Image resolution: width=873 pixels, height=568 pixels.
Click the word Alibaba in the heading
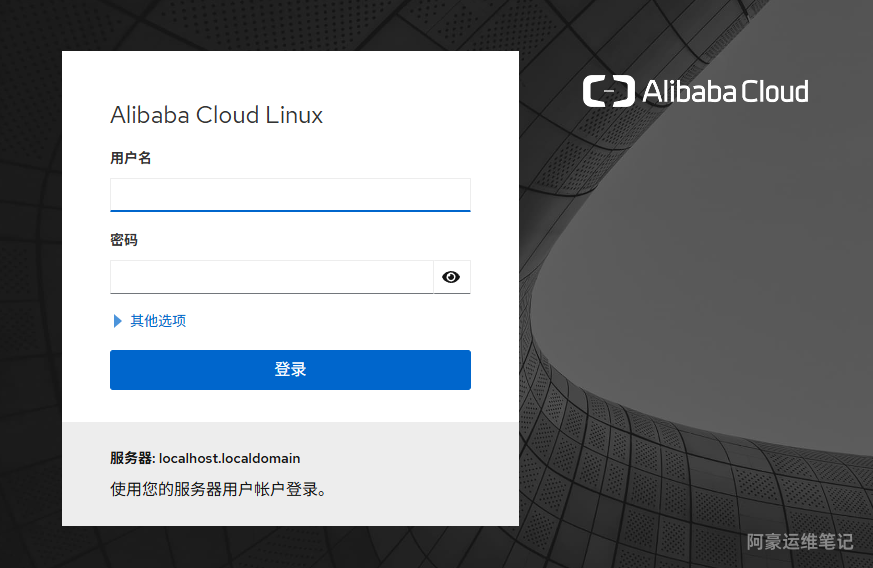click(150, 115)
